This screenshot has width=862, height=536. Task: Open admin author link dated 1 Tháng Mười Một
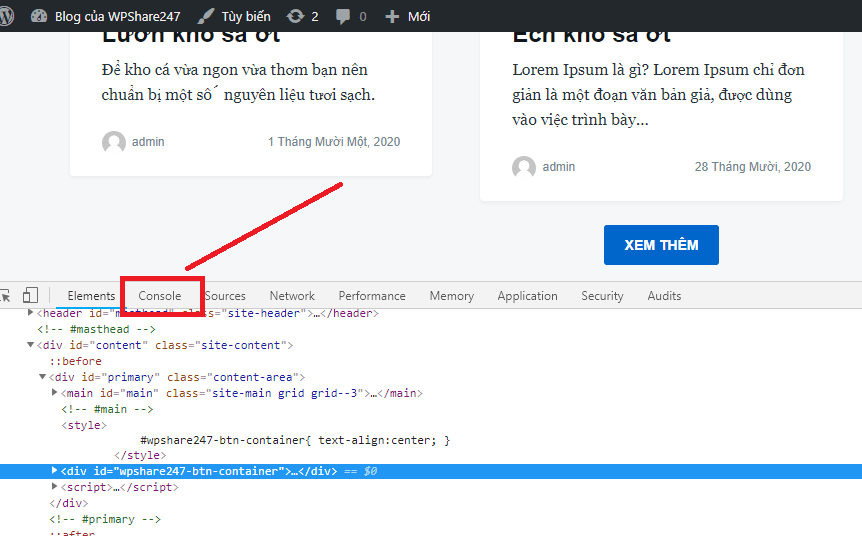[x=148, y=142]
